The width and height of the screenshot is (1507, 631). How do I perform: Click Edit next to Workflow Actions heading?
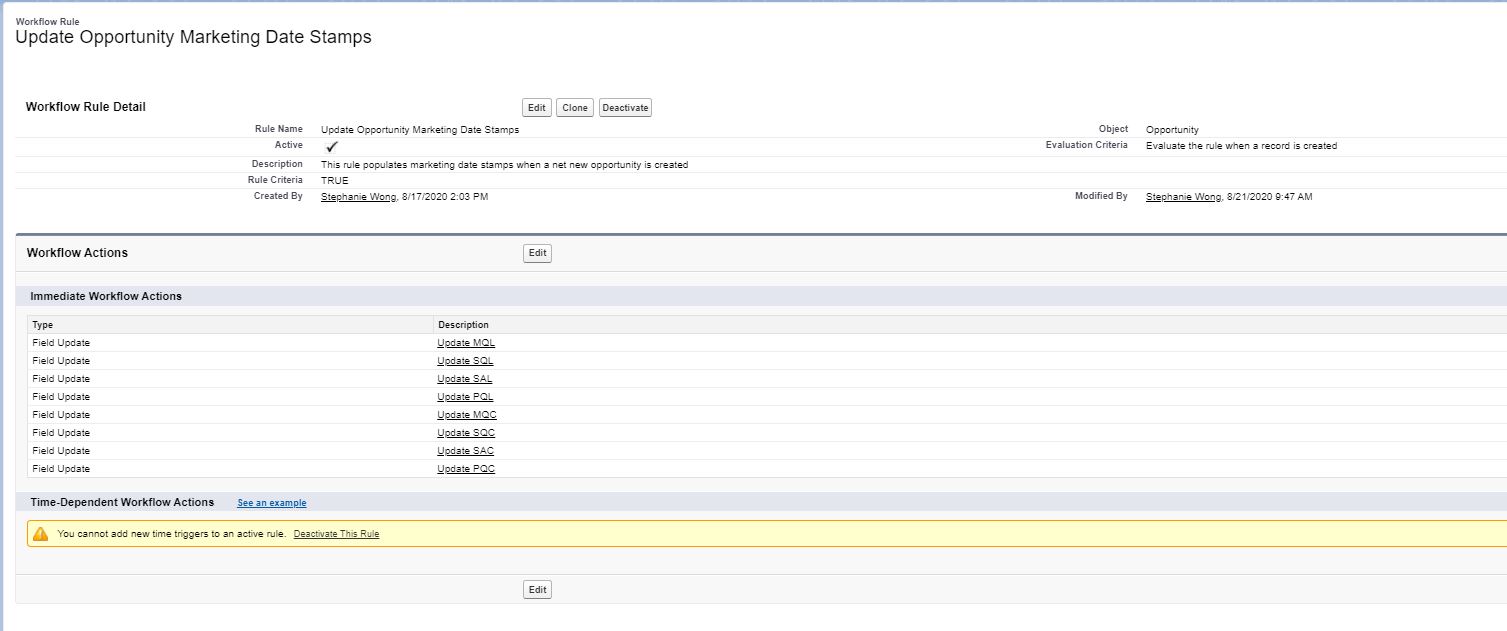tap(537, 253)
